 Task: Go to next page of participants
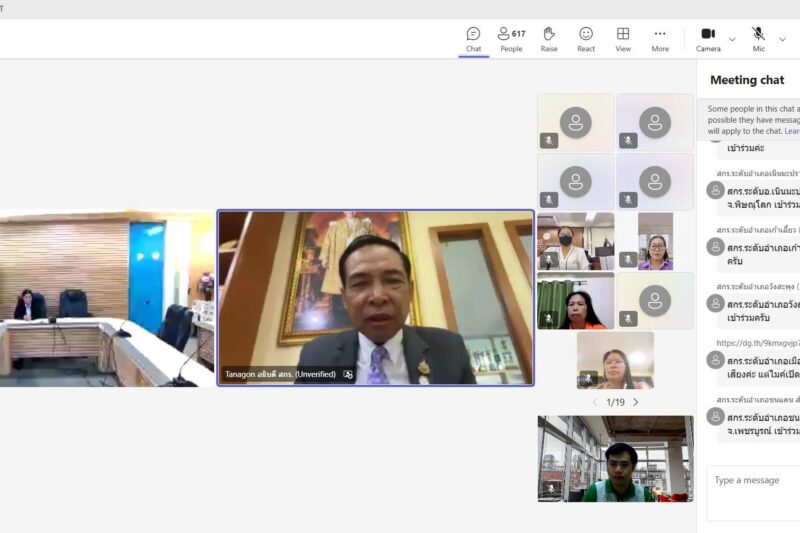click(636, 402)
